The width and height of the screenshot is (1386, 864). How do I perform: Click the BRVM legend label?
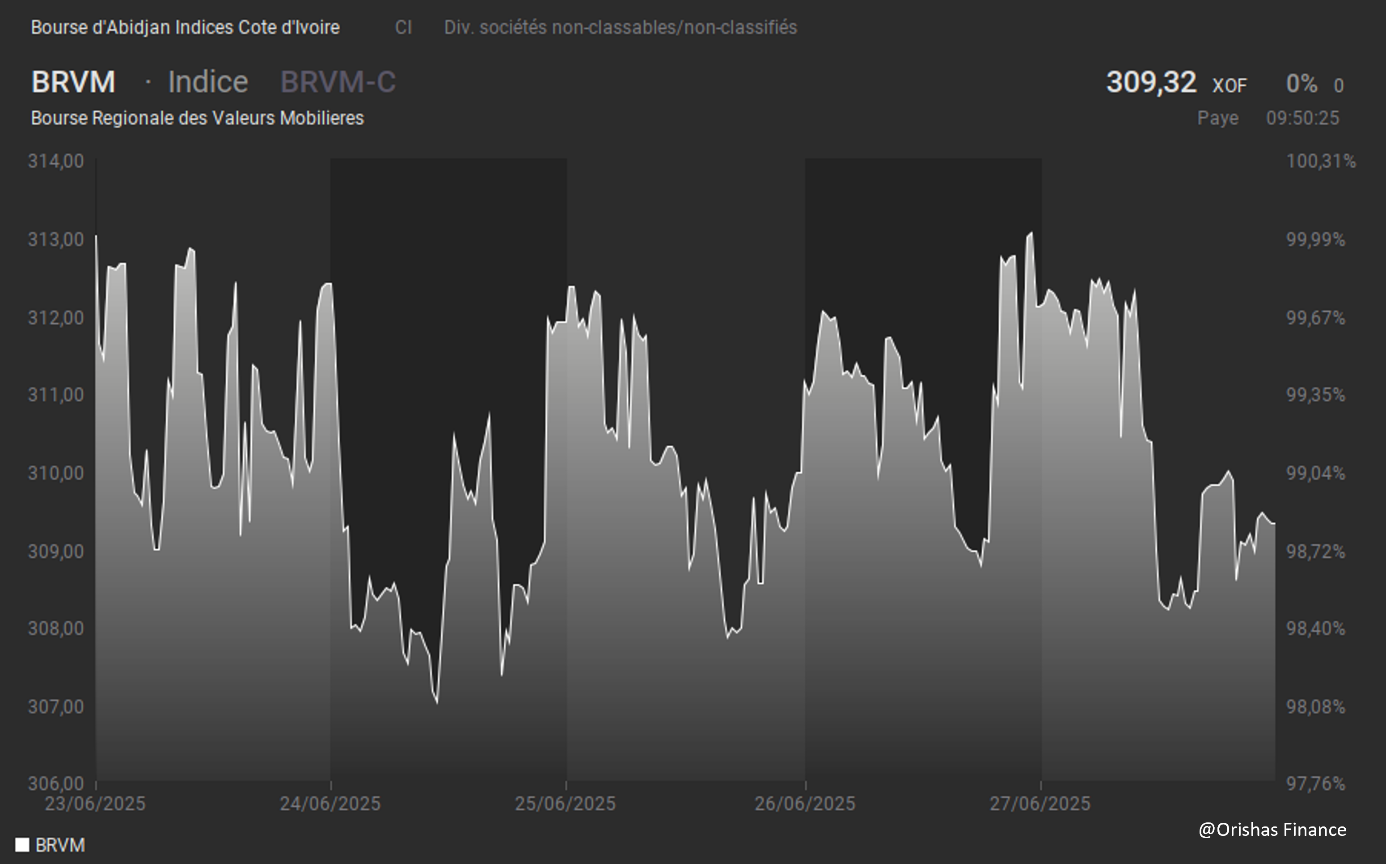point(60,845)
